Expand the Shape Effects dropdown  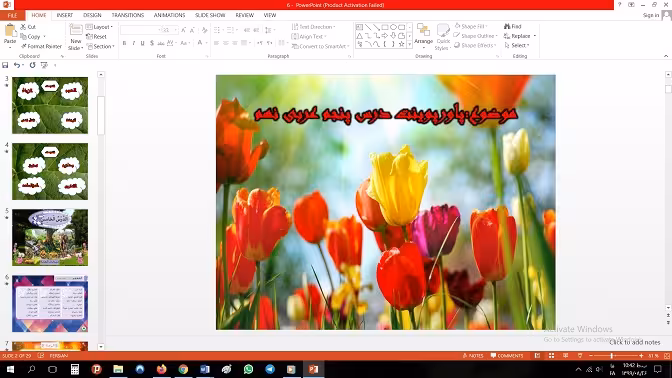pos(475,45)
